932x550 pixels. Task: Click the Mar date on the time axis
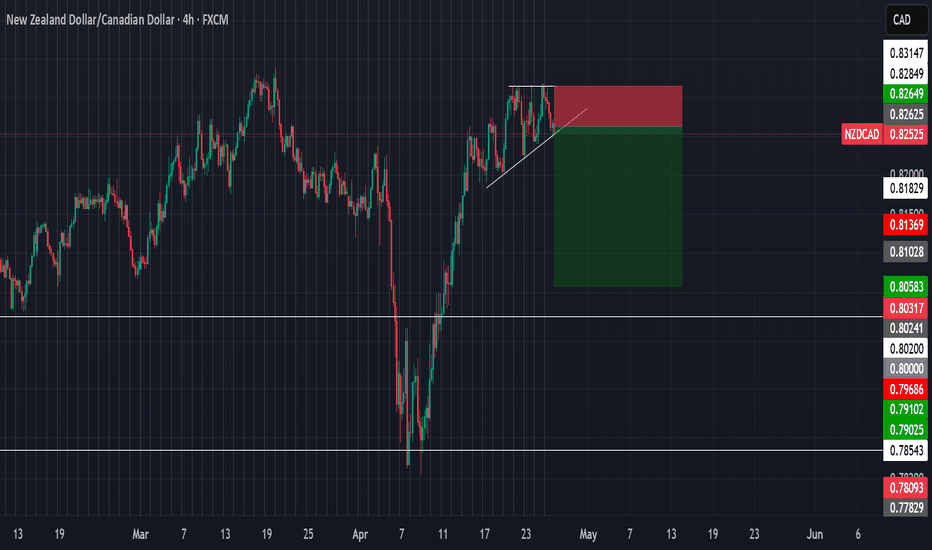pos(140,534)
